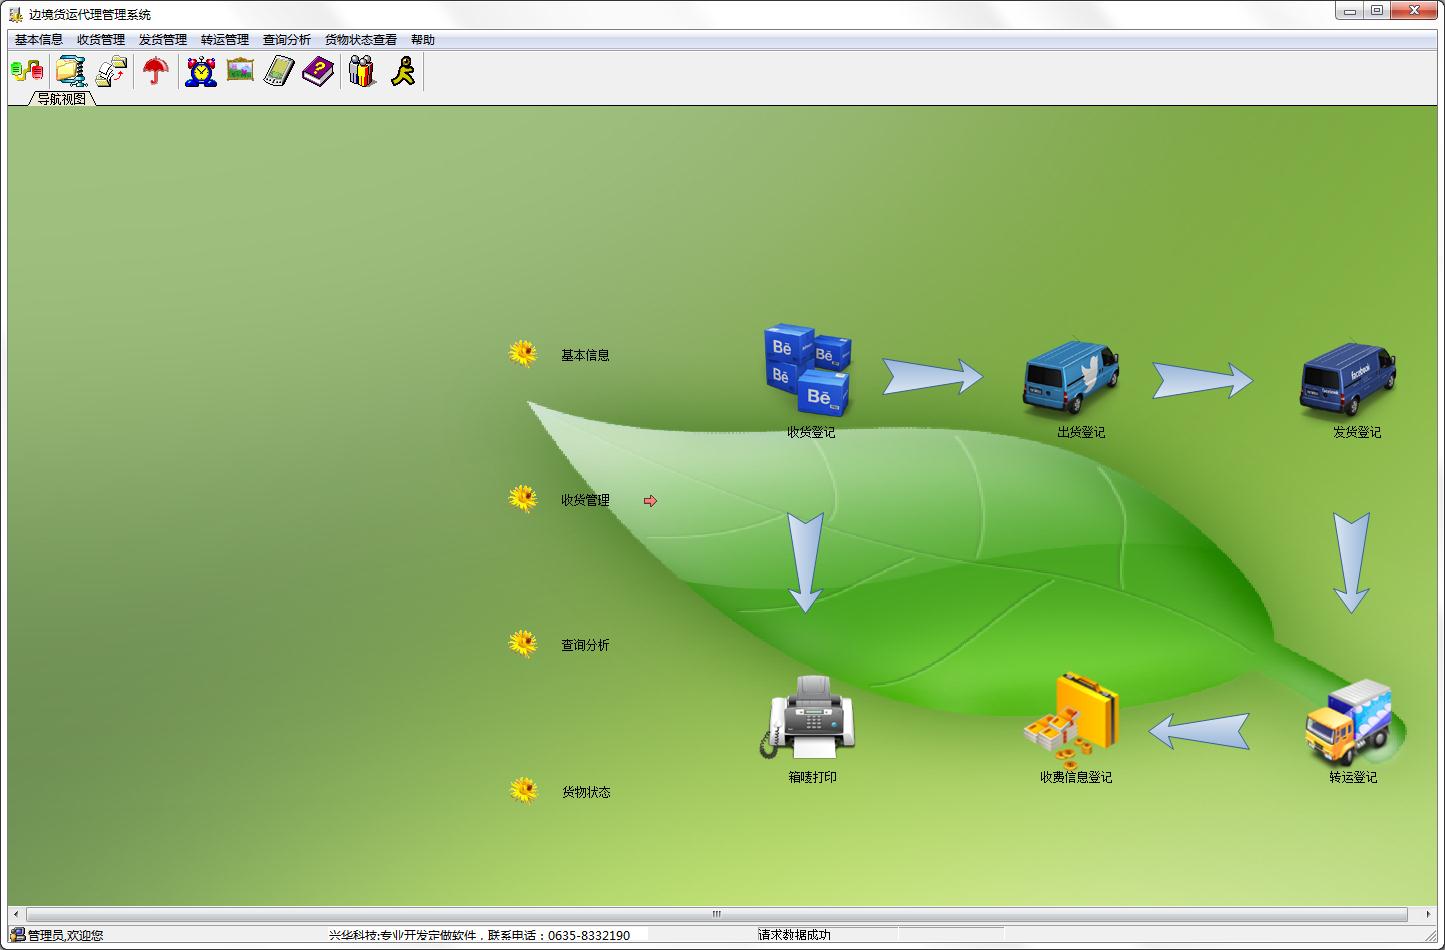Open the 基本信息 menu
This screenshot has width=1445, height=950.
39,40
